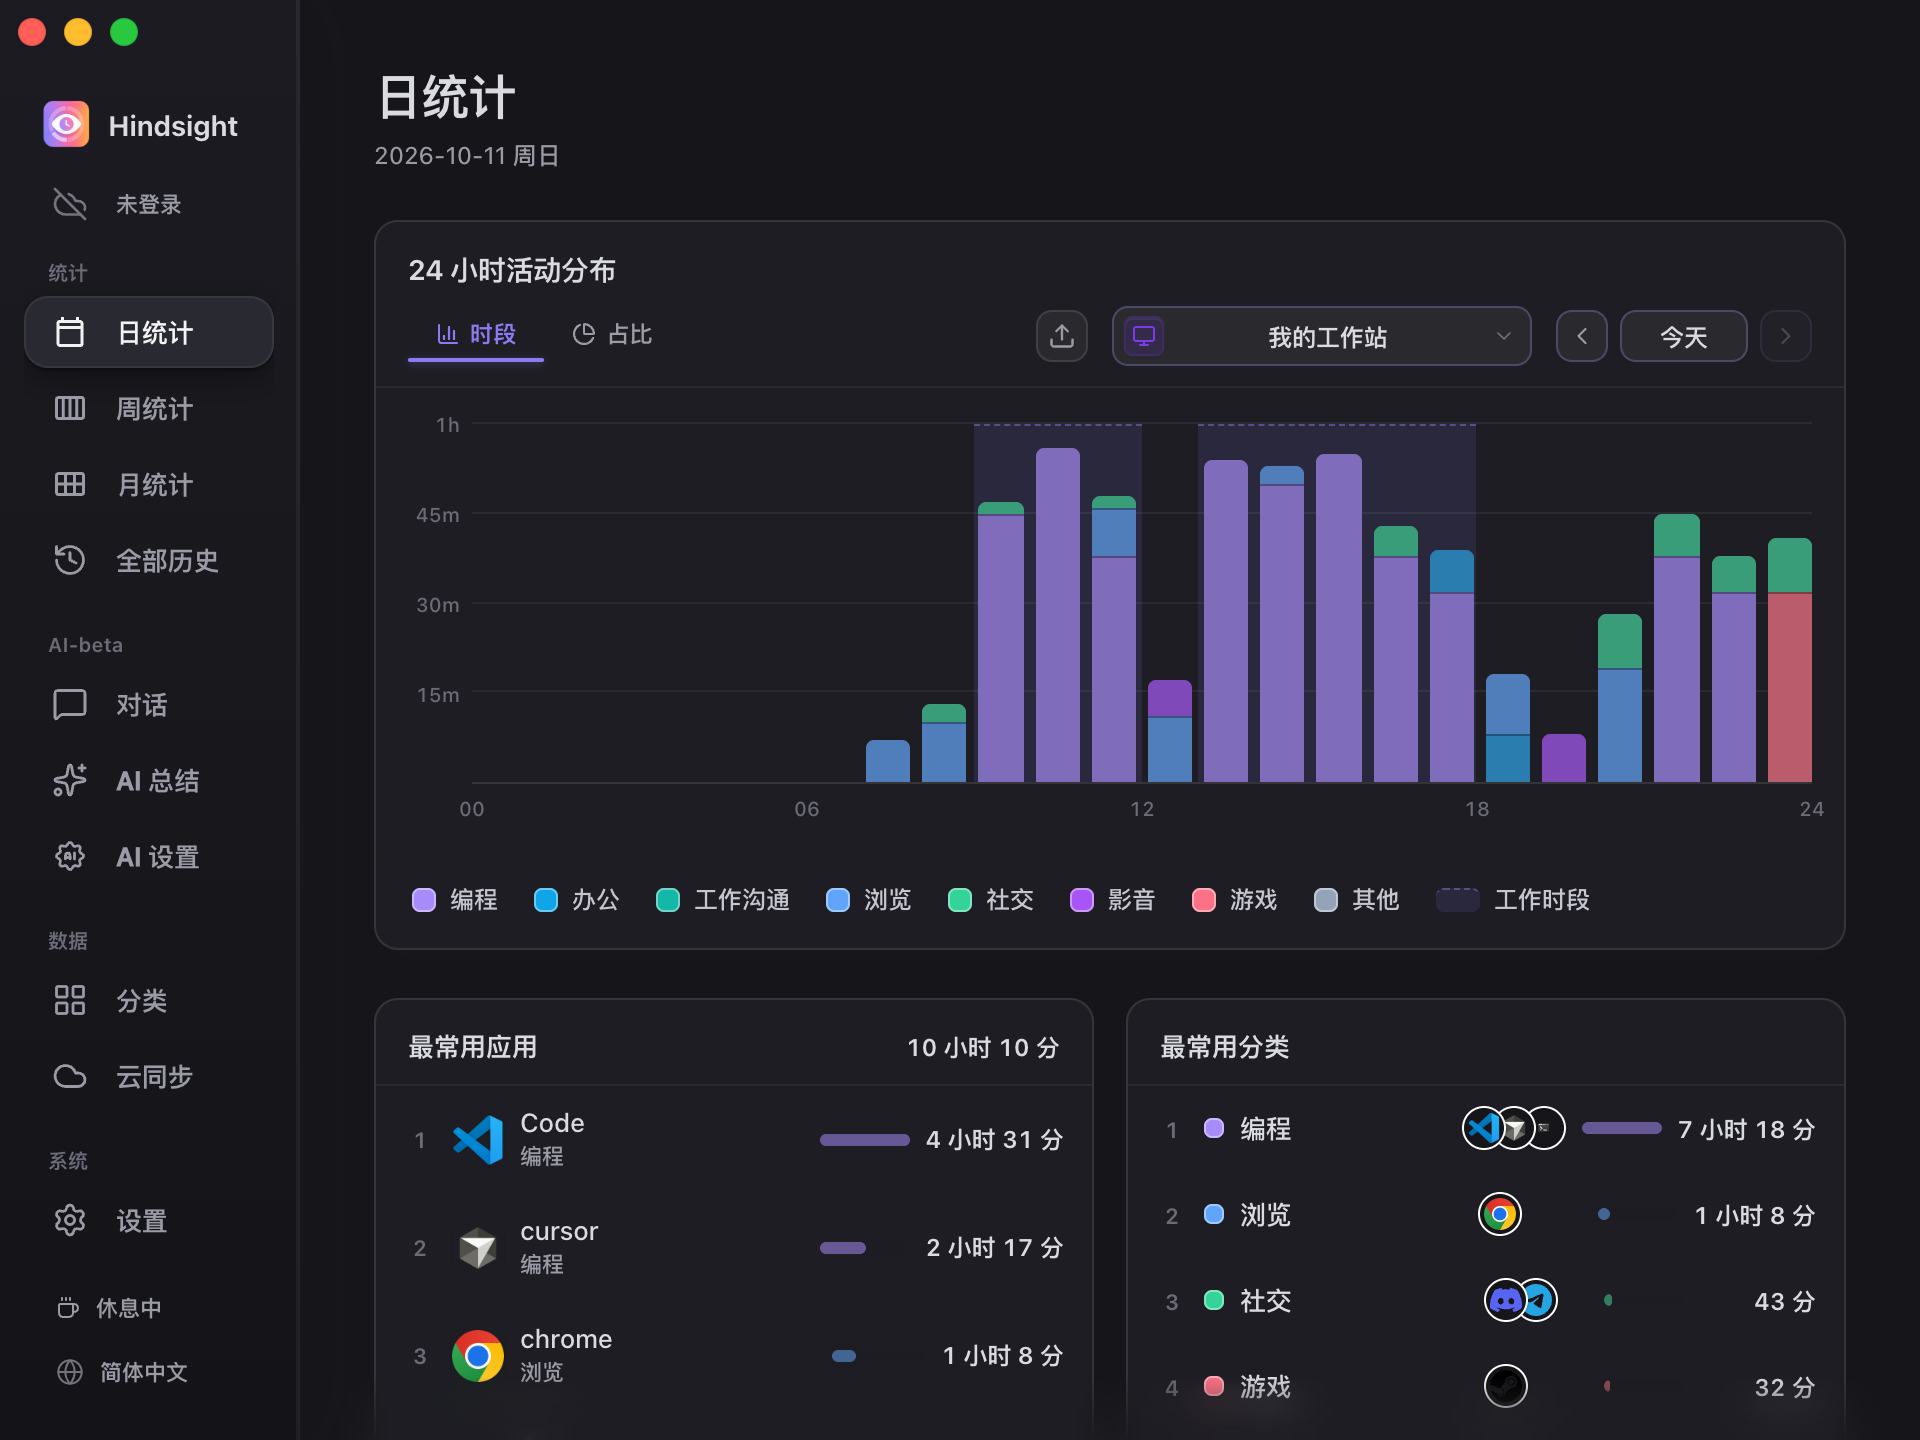
Task: Click the not-logged-in cloud icon
Action: click(x=69, y=204)
